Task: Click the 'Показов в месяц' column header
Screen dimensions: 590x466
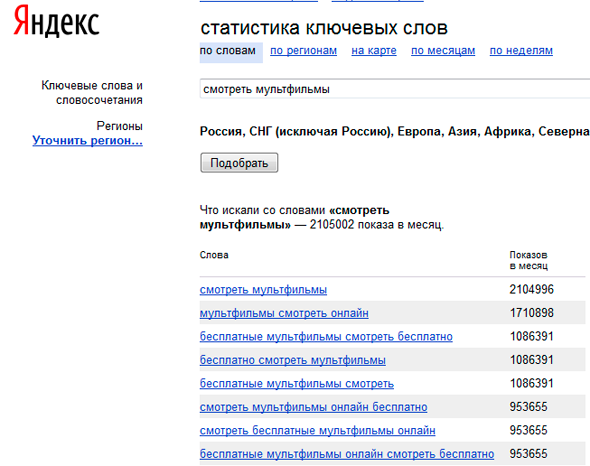Action: pos(529,260)
